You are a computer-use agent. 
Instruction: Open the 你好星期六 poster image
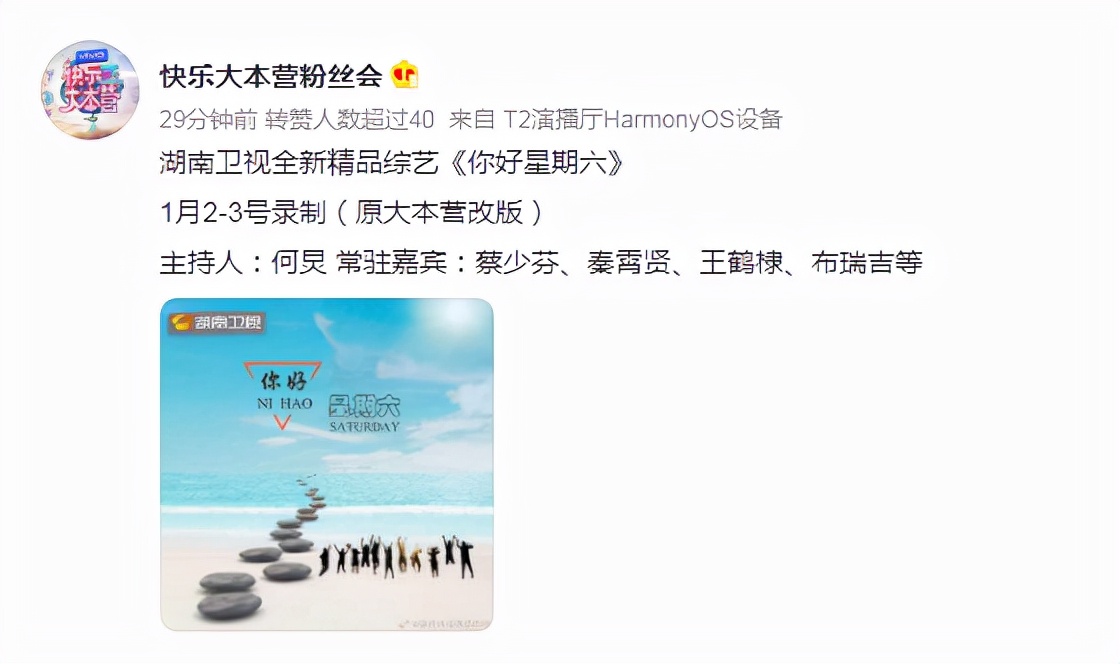click(x=326, y=464)
